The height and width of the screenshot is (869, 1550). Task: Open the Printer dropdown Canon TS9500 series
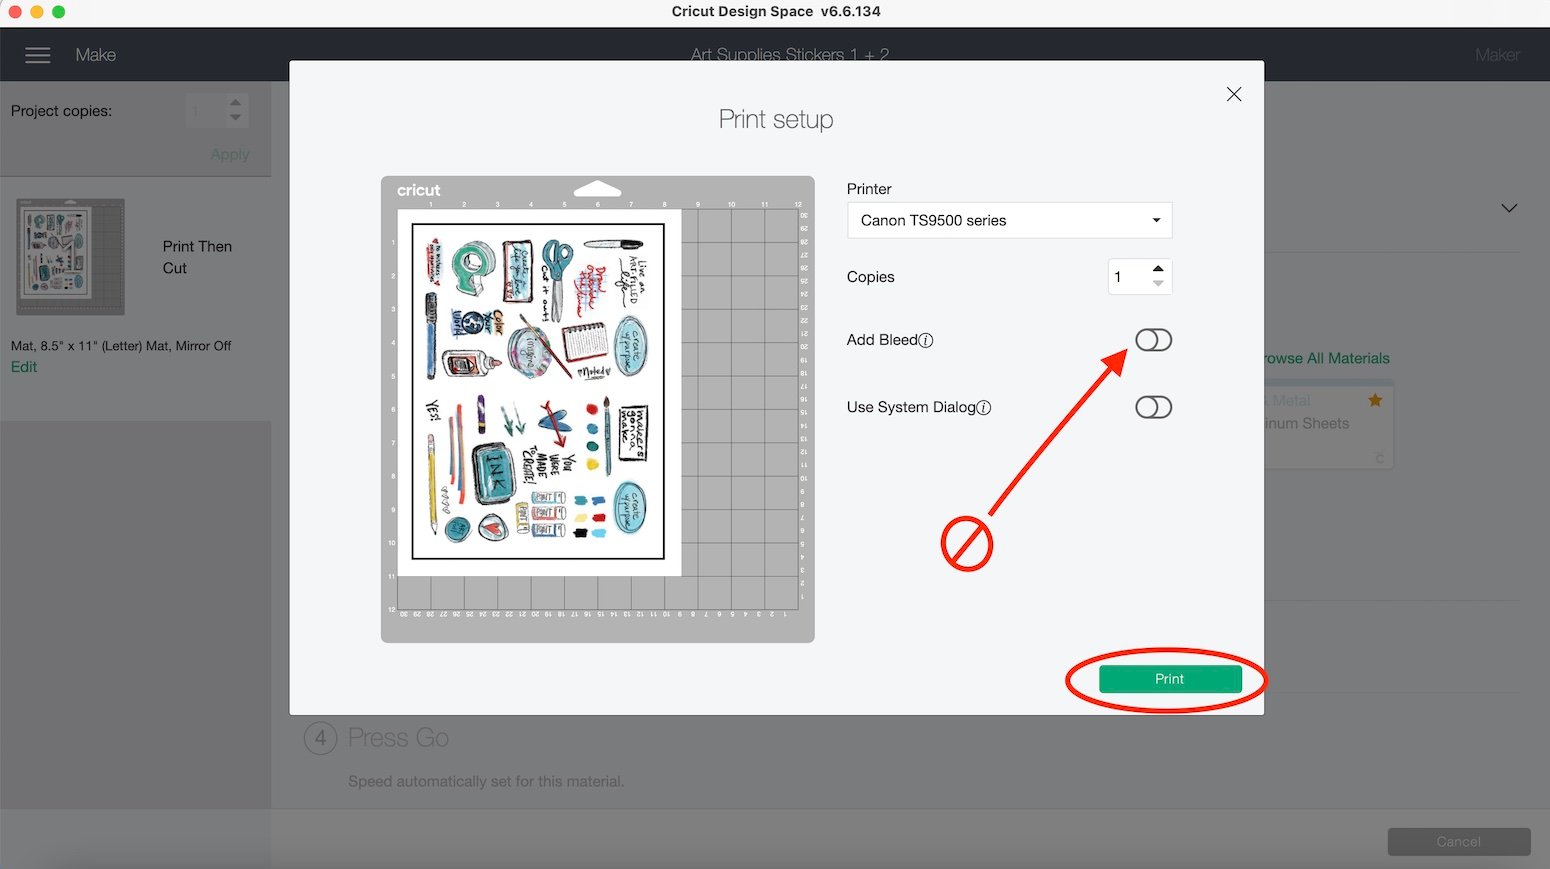1009,220
